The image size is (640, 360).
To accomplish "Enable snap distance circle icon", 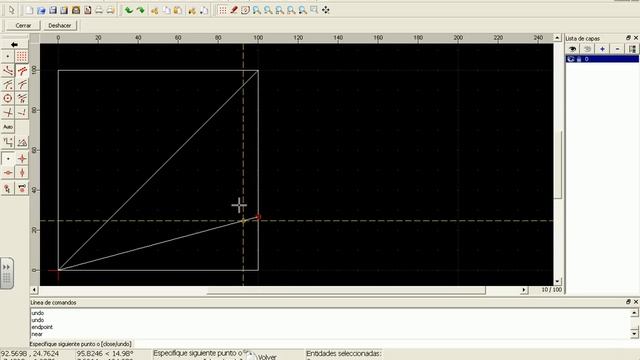I will pos(8,98).
